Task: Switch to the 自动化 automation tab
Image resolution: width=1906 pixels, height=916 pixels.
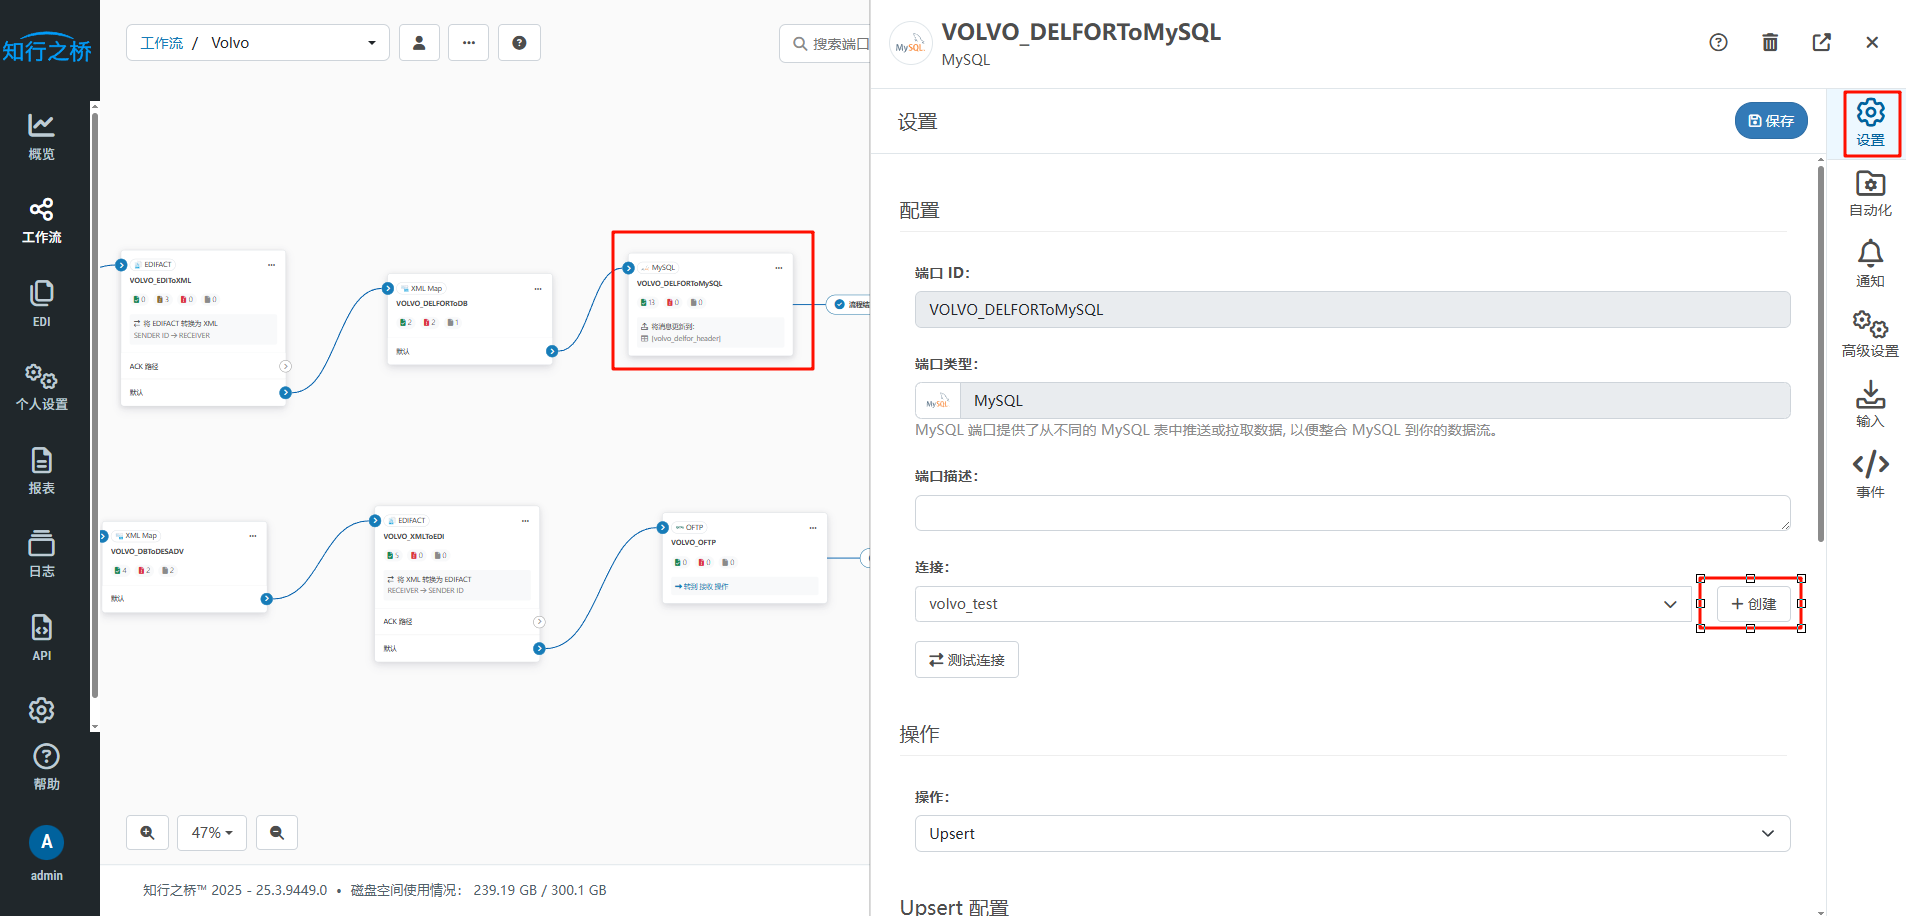Action: coord(1870,194)
